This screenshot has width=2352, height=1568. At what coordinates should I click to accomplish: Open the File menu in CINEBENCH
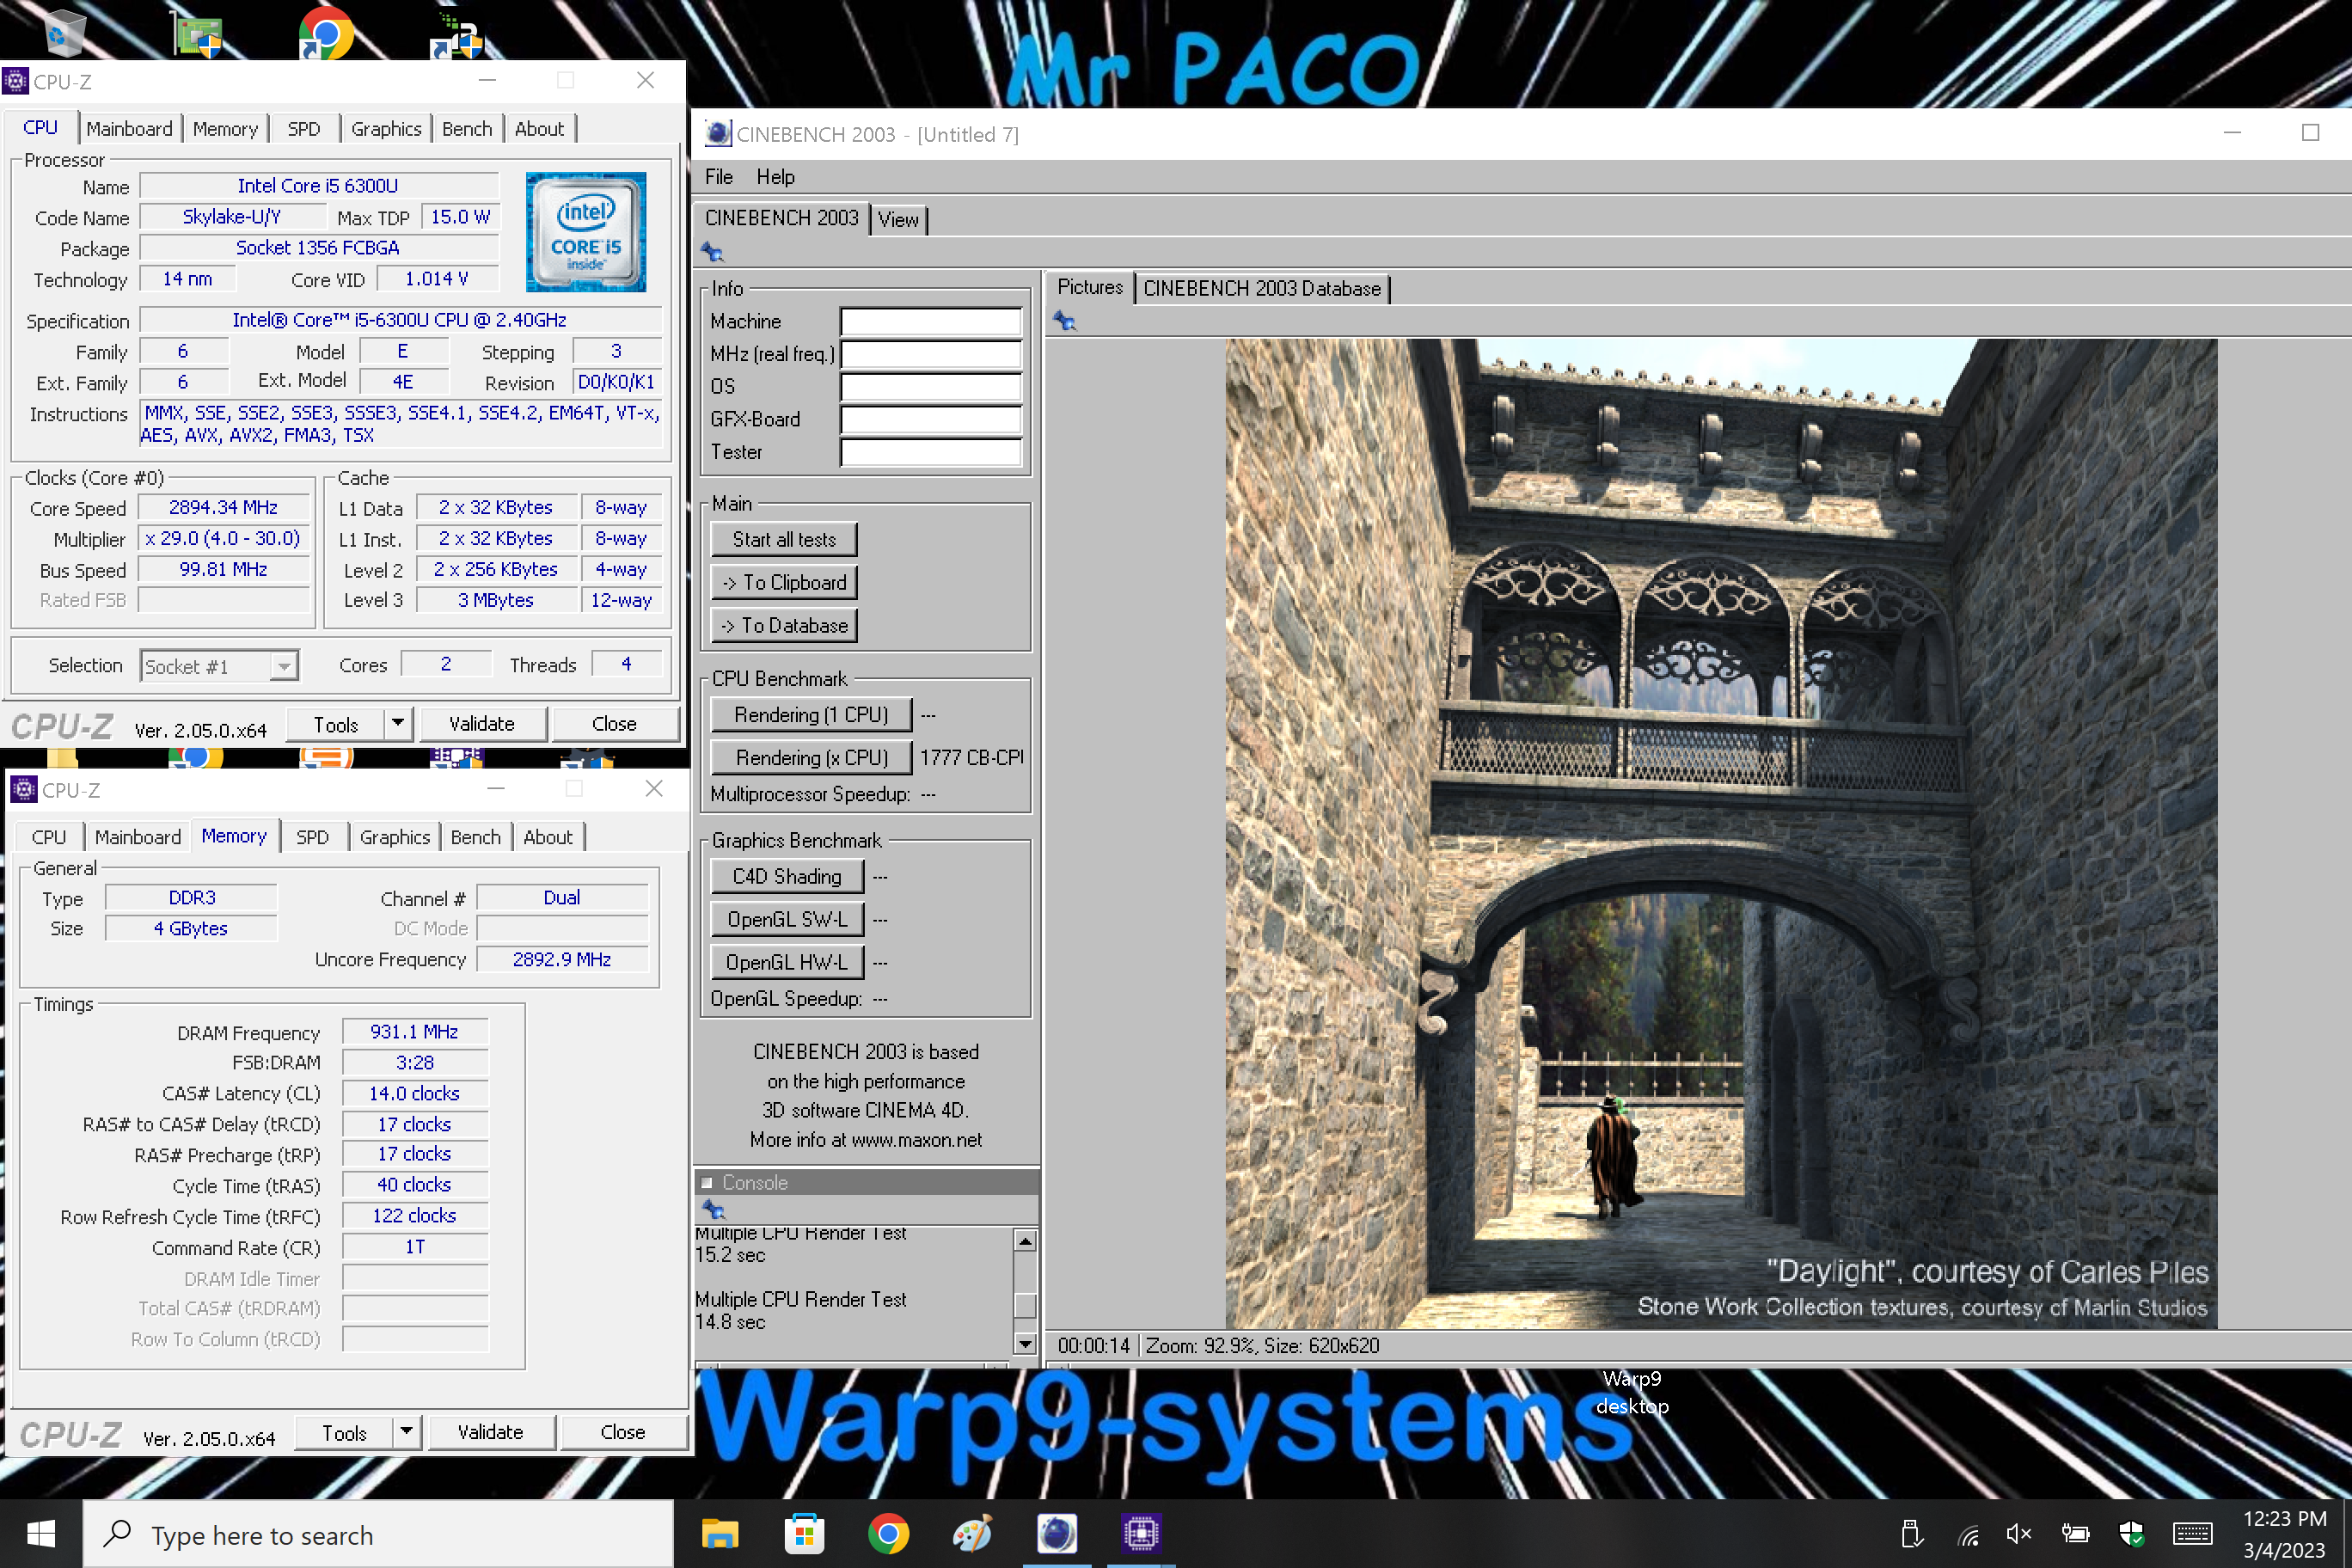(x=718, y=177)
